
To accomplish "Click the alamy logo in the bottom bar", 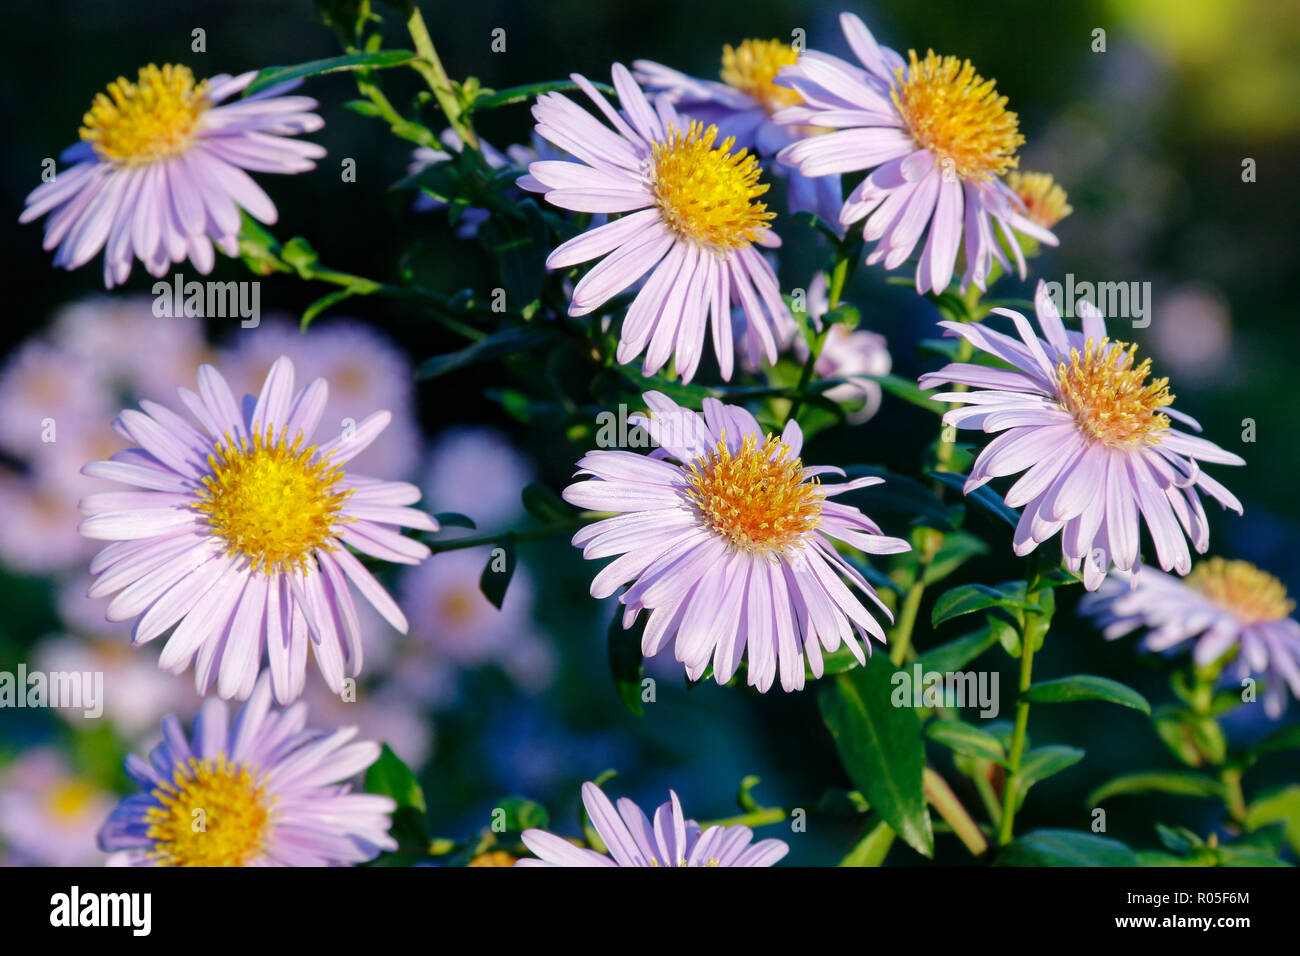I will click(x=100, y=911).
